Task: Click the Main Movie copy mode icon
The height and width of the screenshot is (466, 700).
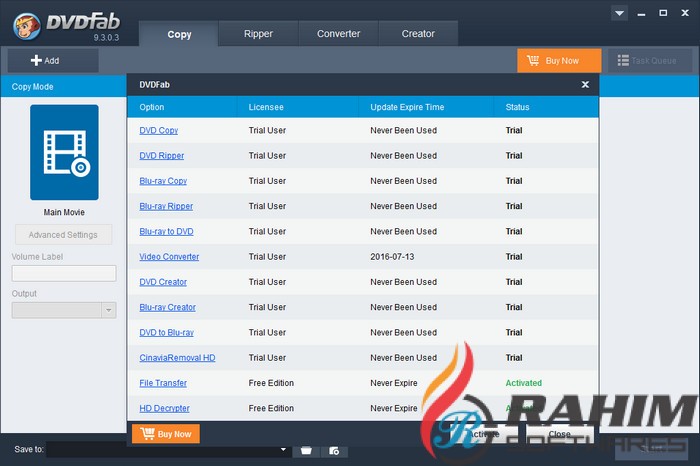Action: tap(64, 152)
